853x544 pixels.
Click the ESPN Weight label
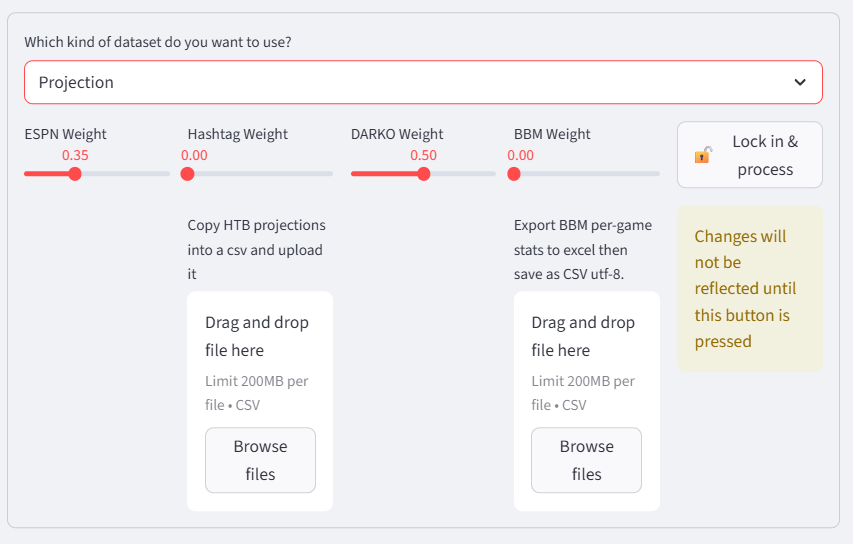(65, 134)
